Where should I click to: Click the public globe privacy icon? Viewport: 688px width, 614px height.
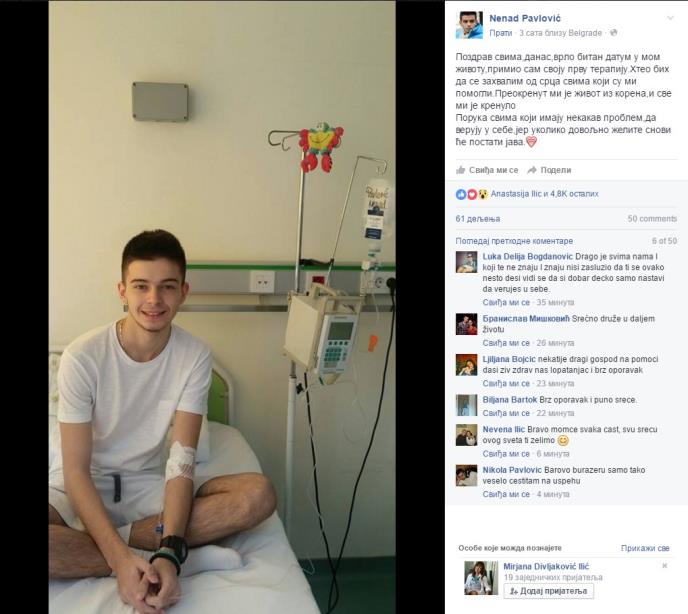click(x=613, y=32)
